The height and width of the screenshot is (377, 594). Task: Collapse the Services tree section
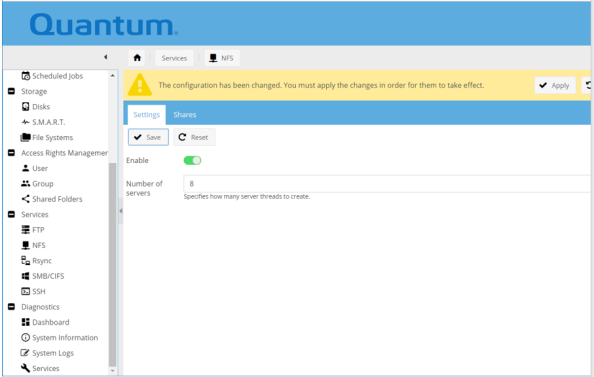11,214
